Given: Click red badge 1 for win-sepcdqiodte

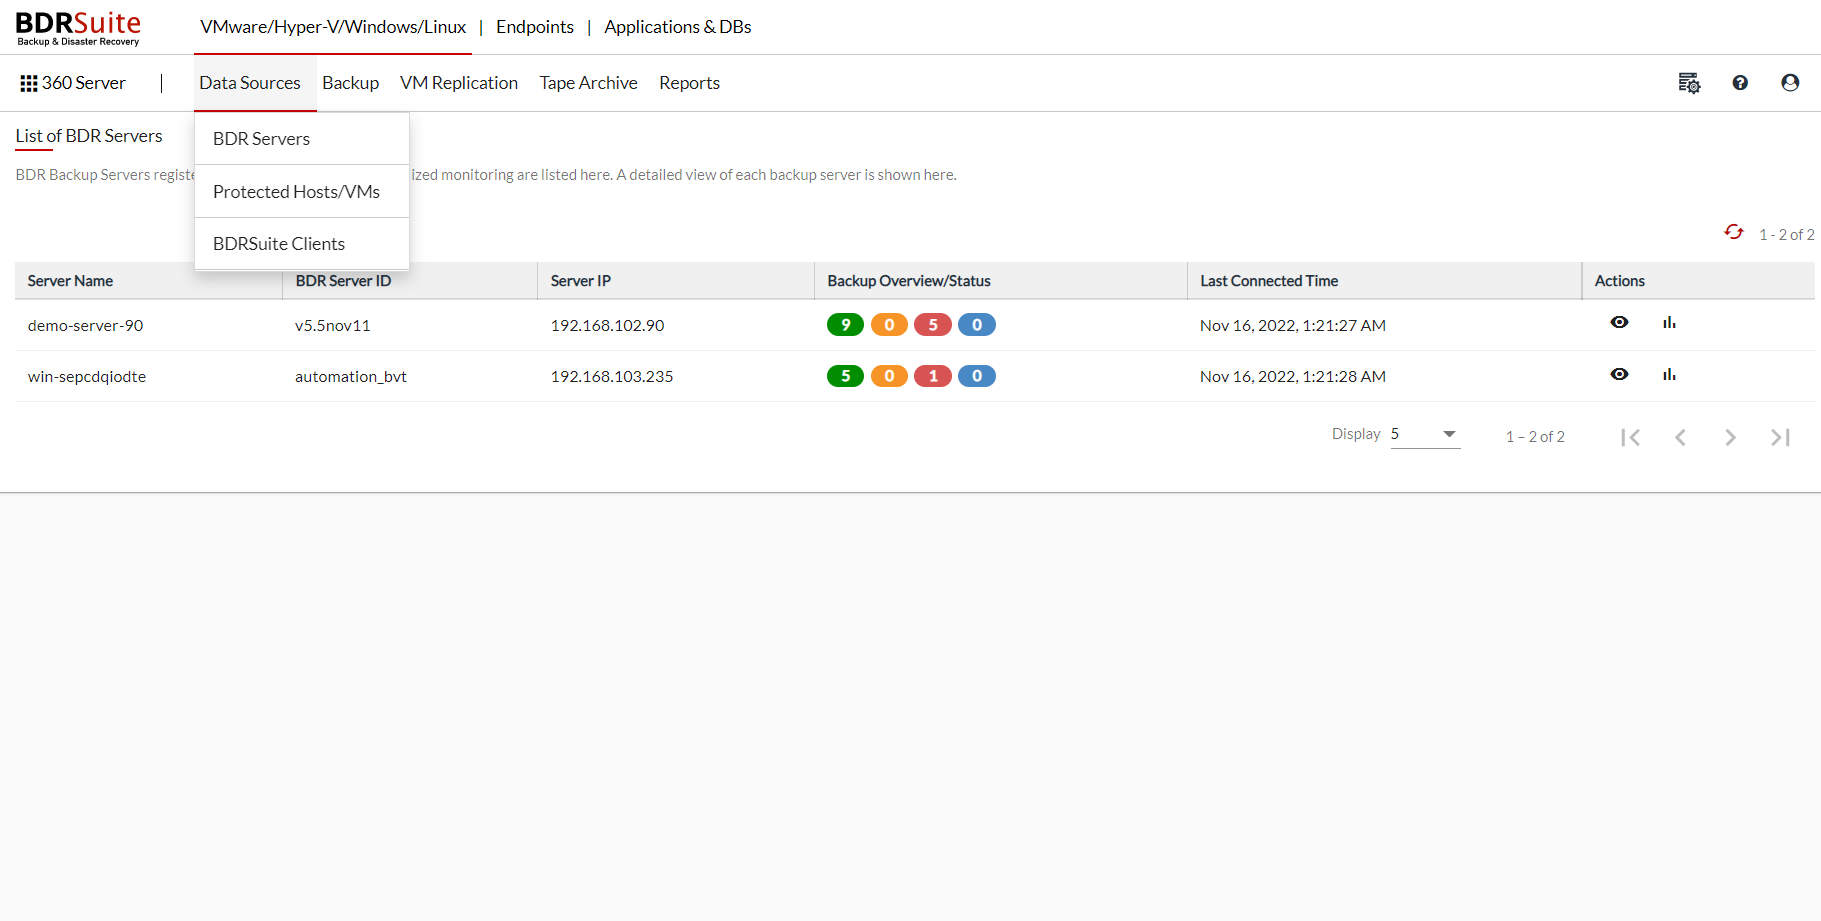Looking at the screenshot, I should [x=933, y=376].
